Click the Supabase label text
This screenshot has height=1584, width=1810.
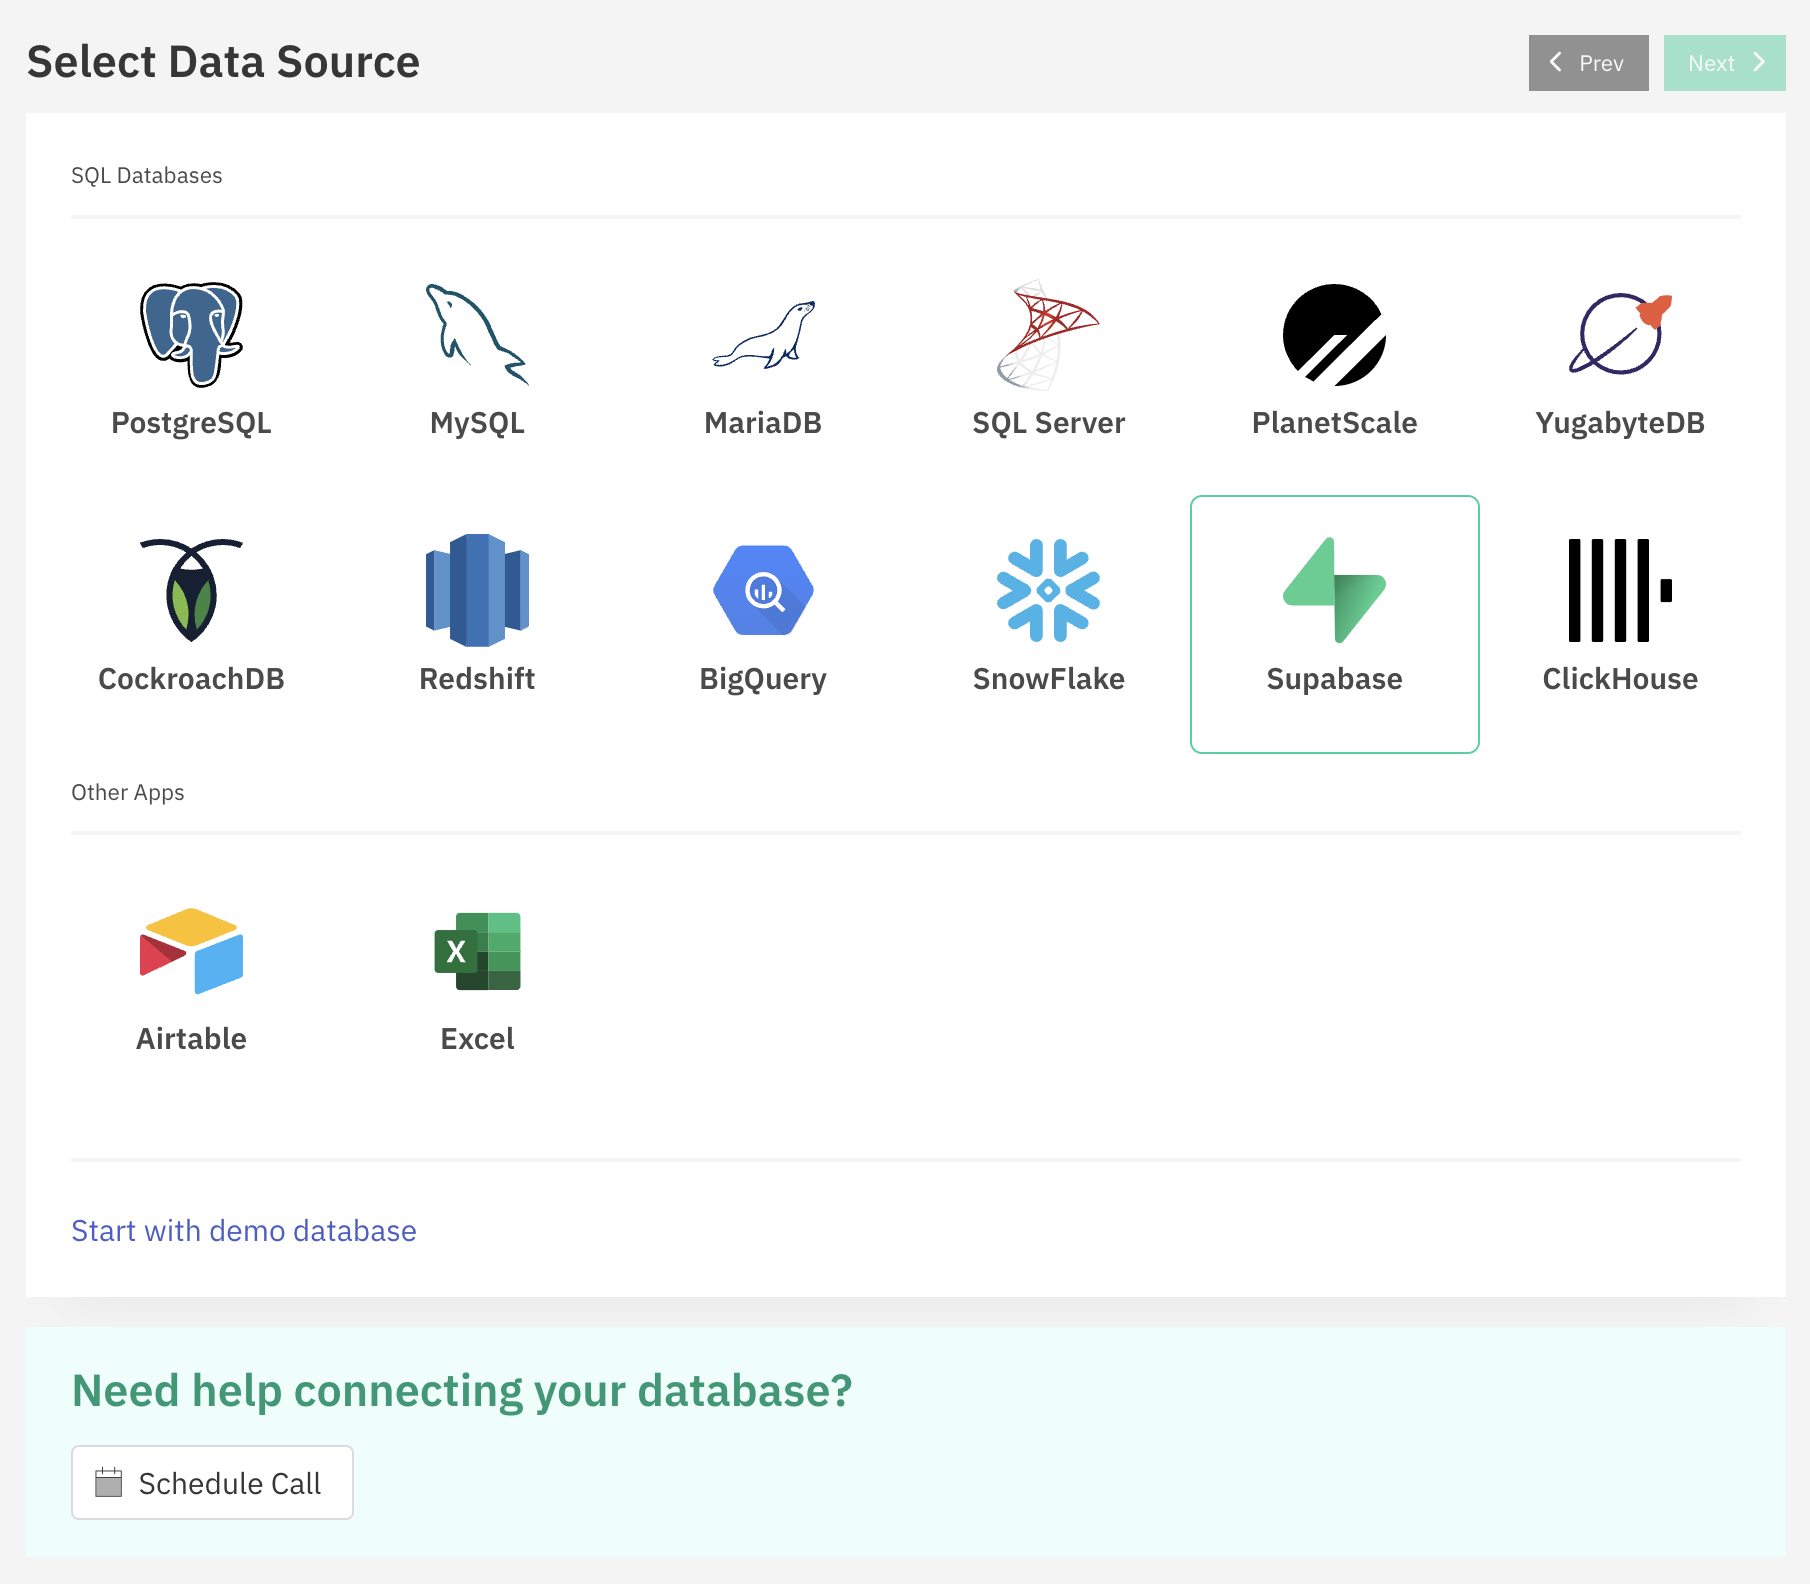pos(1334,679)
